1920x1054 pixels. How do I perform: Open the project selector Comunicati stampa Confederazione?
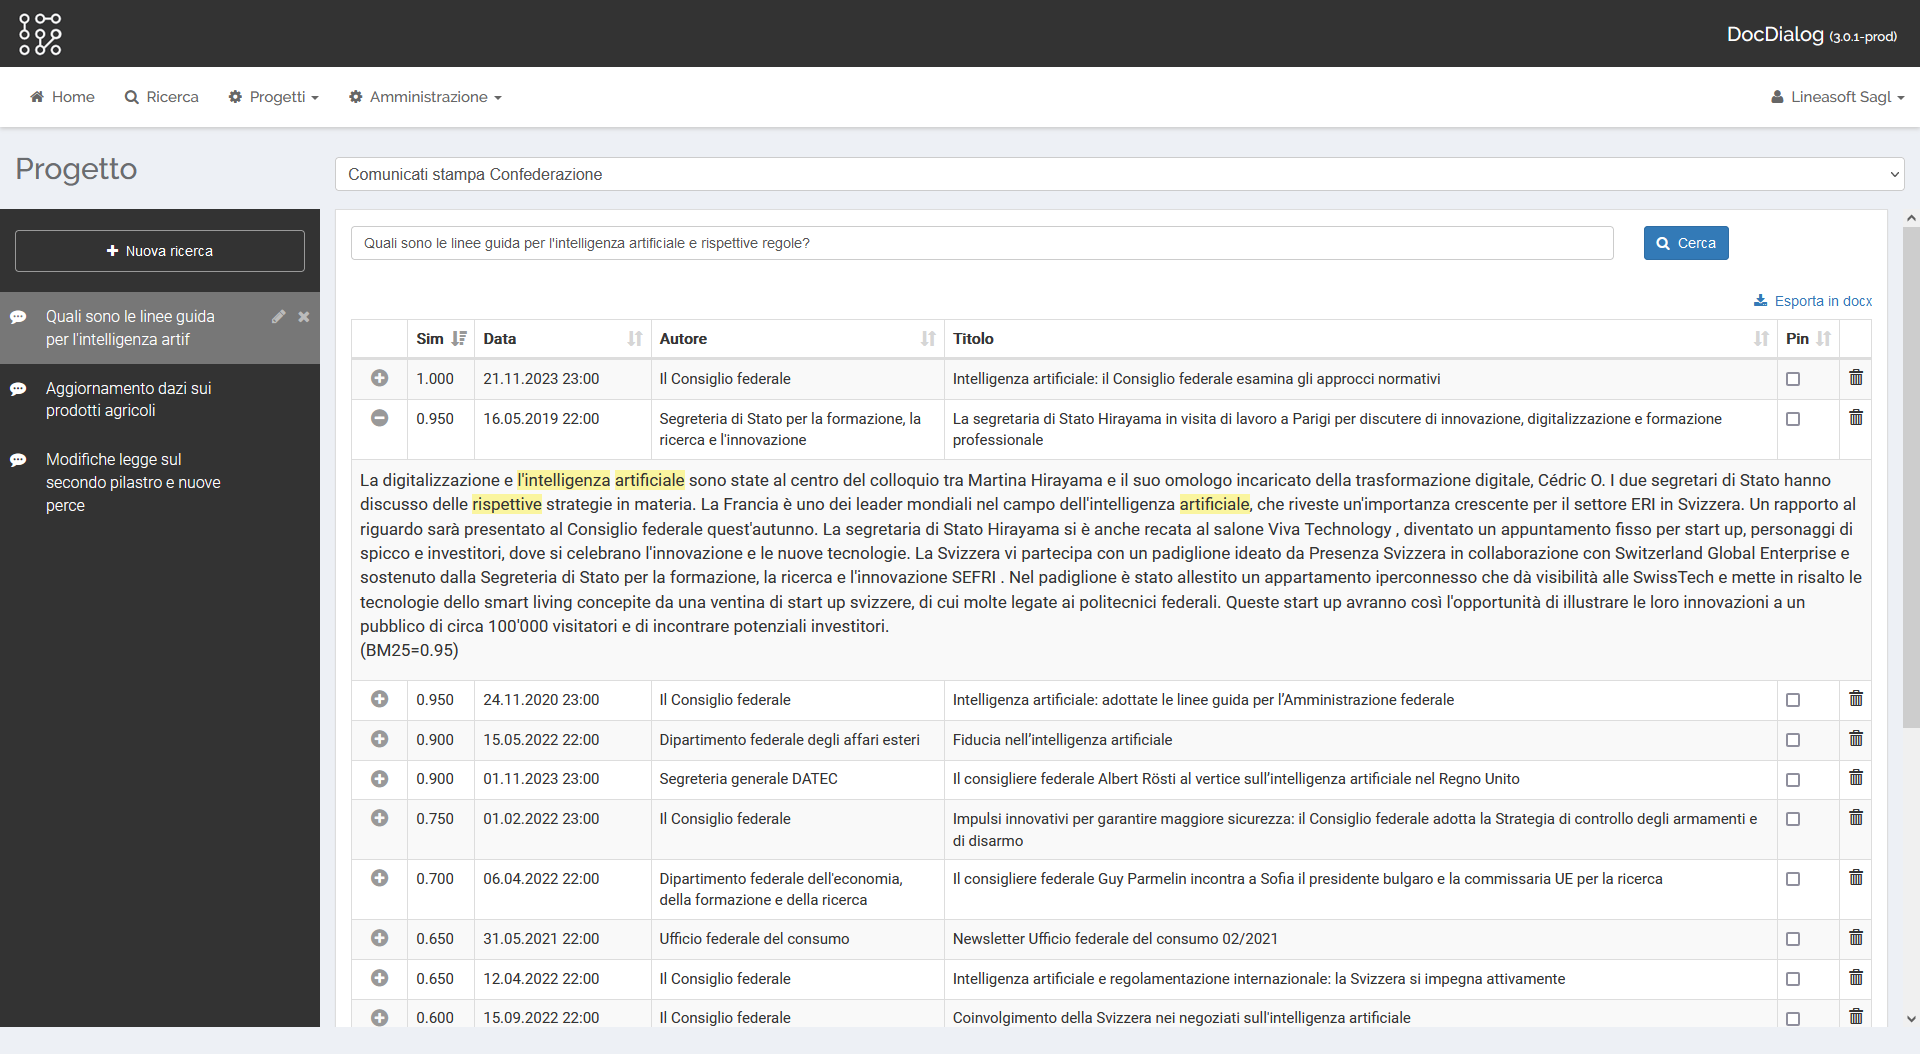[1119, 174]
